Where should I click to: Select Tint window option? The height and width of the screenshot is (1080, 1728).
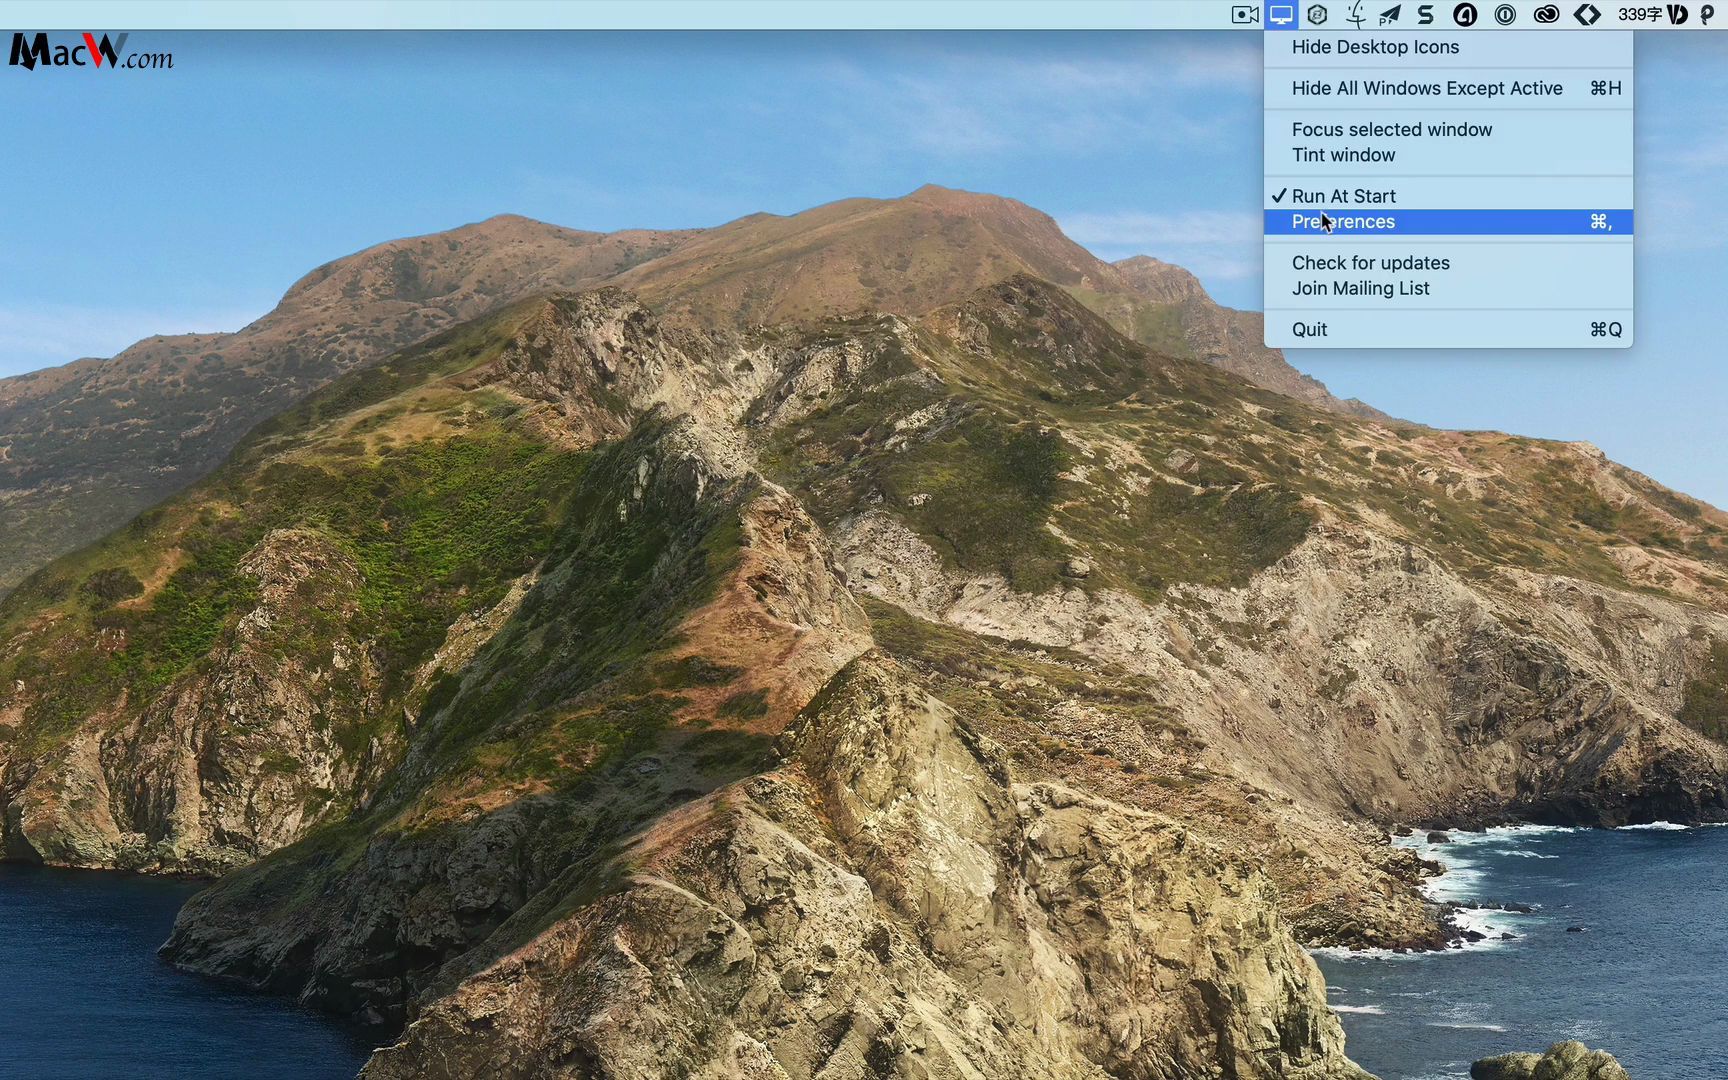coord(1343,155)
